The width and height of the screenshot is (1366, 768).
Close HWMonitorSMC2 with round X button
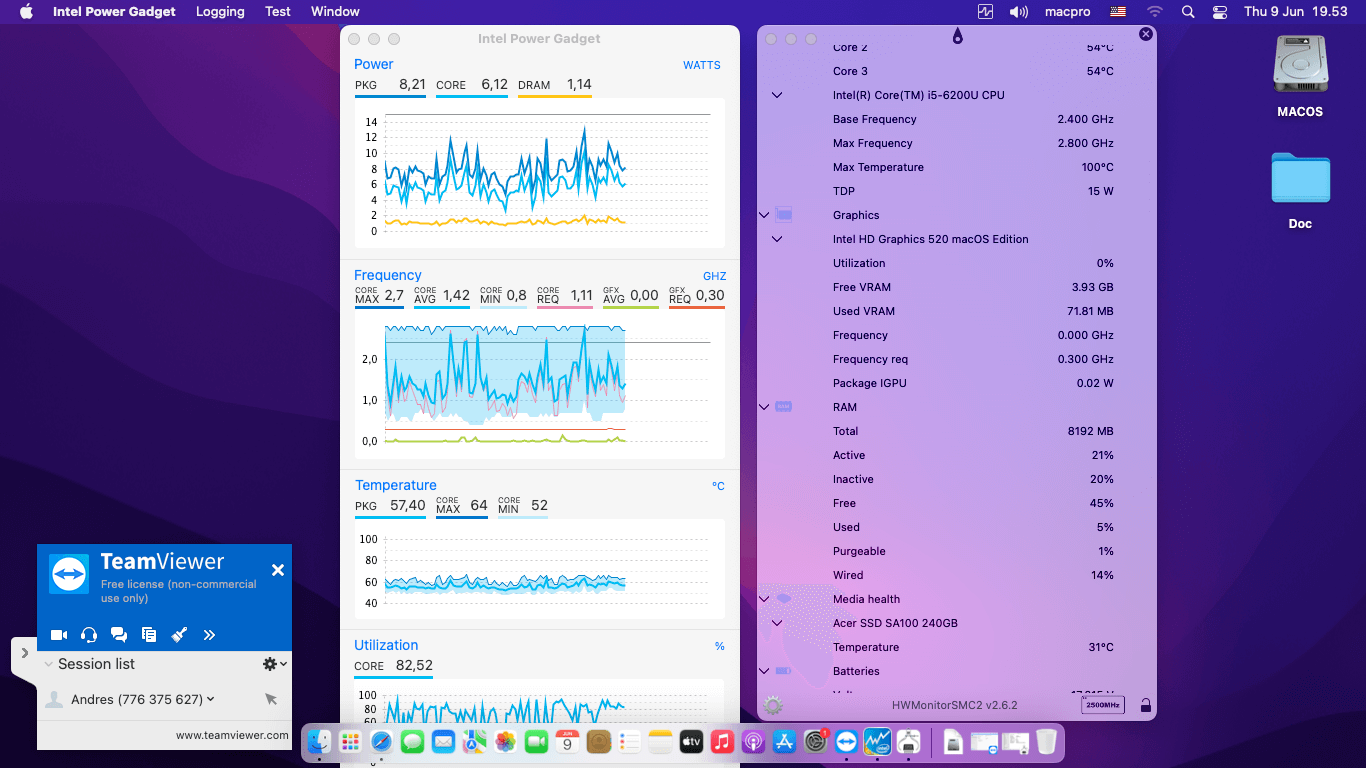(x=1146, y=34)
